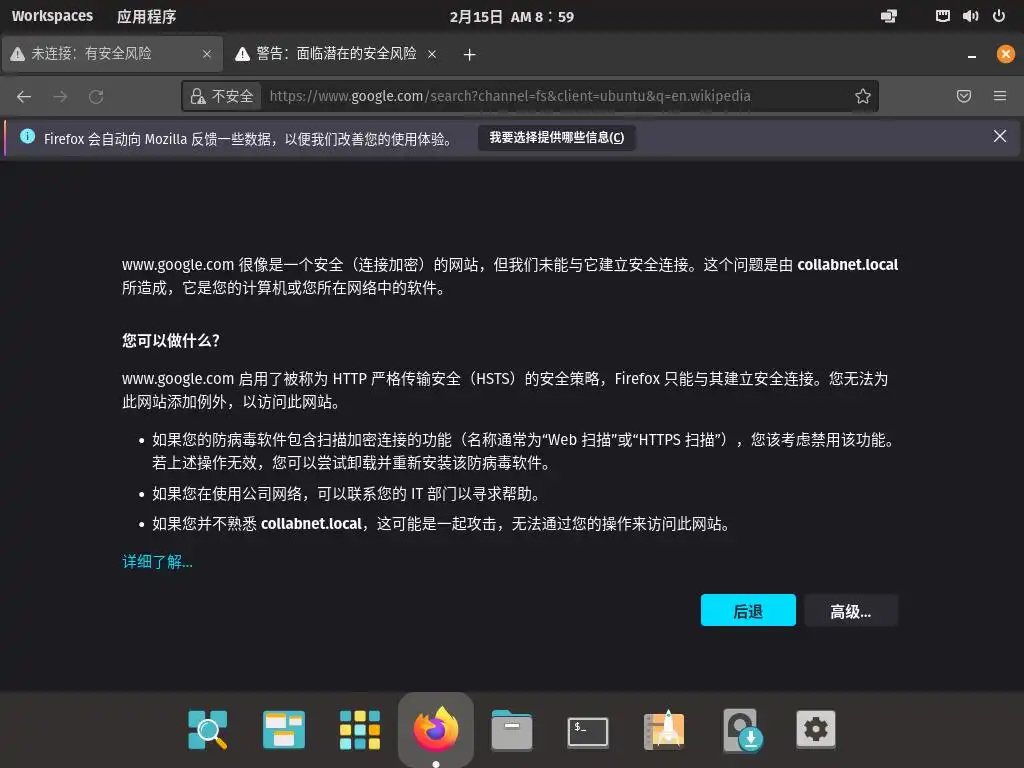
Task: Click the keyboard tray icon
Action: [x=942, y=16]
